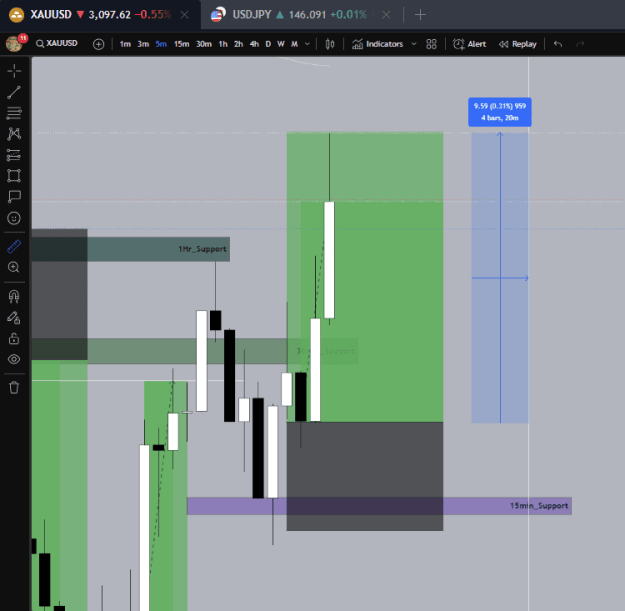Click the redo arrow
625x611 pixels.
580,44
